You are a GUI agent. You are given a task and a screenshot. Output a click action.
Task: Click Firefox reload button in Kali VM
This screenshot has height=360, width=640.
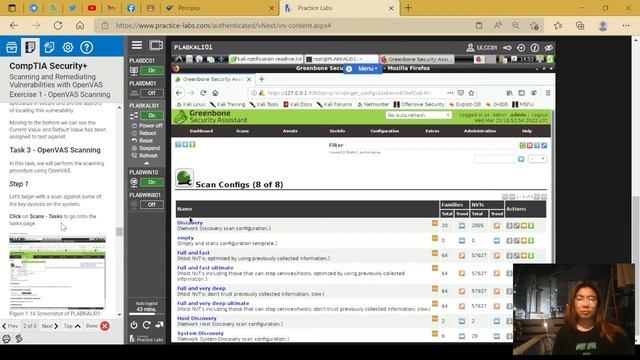point(203,93)
